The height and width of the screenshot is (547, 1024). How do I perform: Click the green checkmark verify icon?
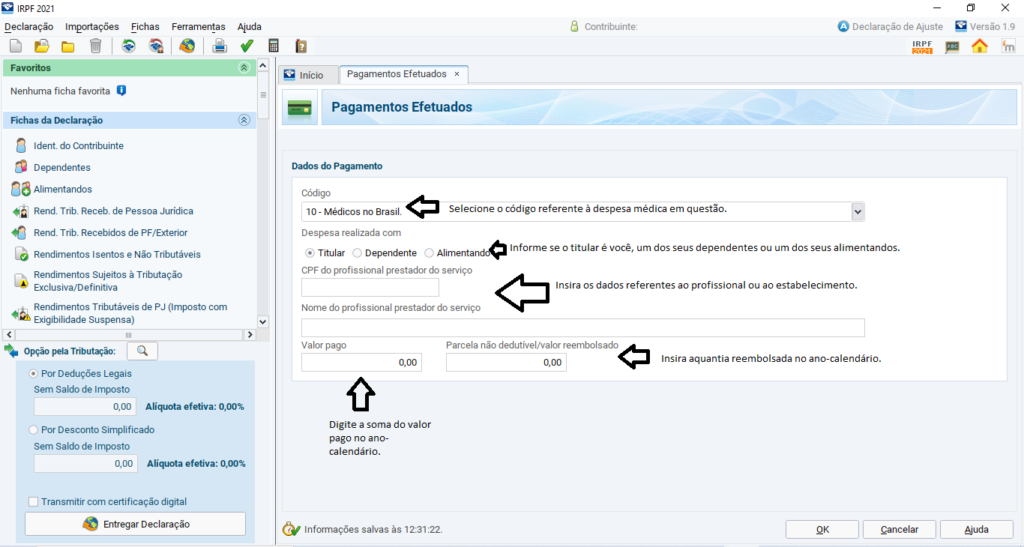pos(247,46)
